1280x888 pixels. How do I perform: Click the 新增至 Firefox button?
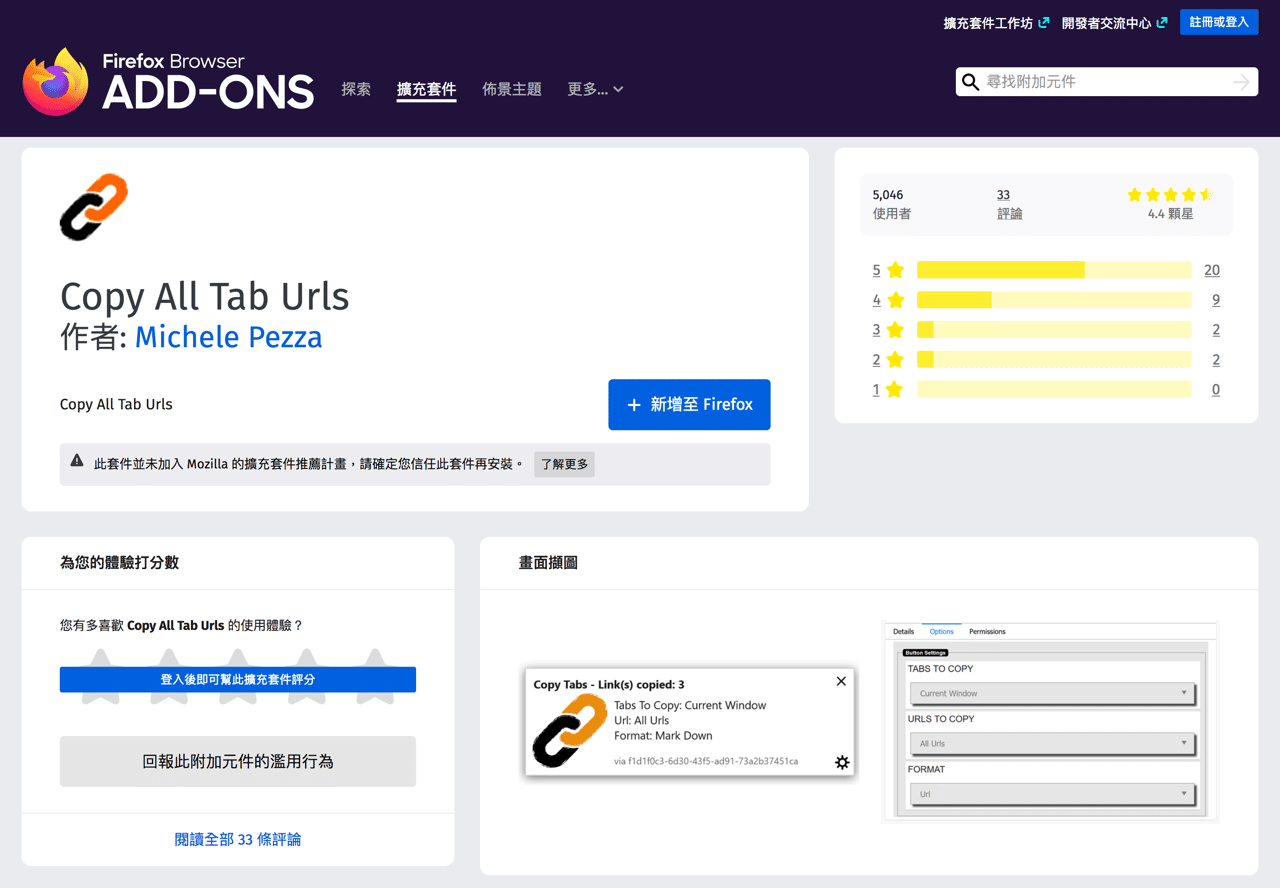click(689, 404)
